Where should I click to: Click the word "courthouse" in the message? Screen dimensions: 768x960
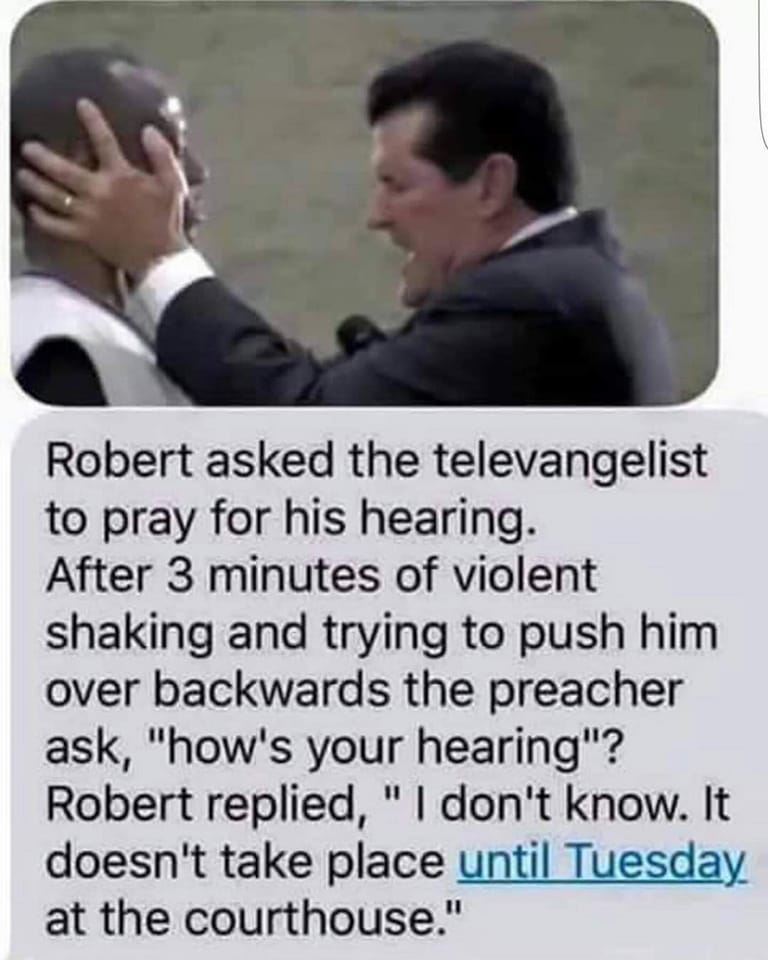tap(311, 918)
